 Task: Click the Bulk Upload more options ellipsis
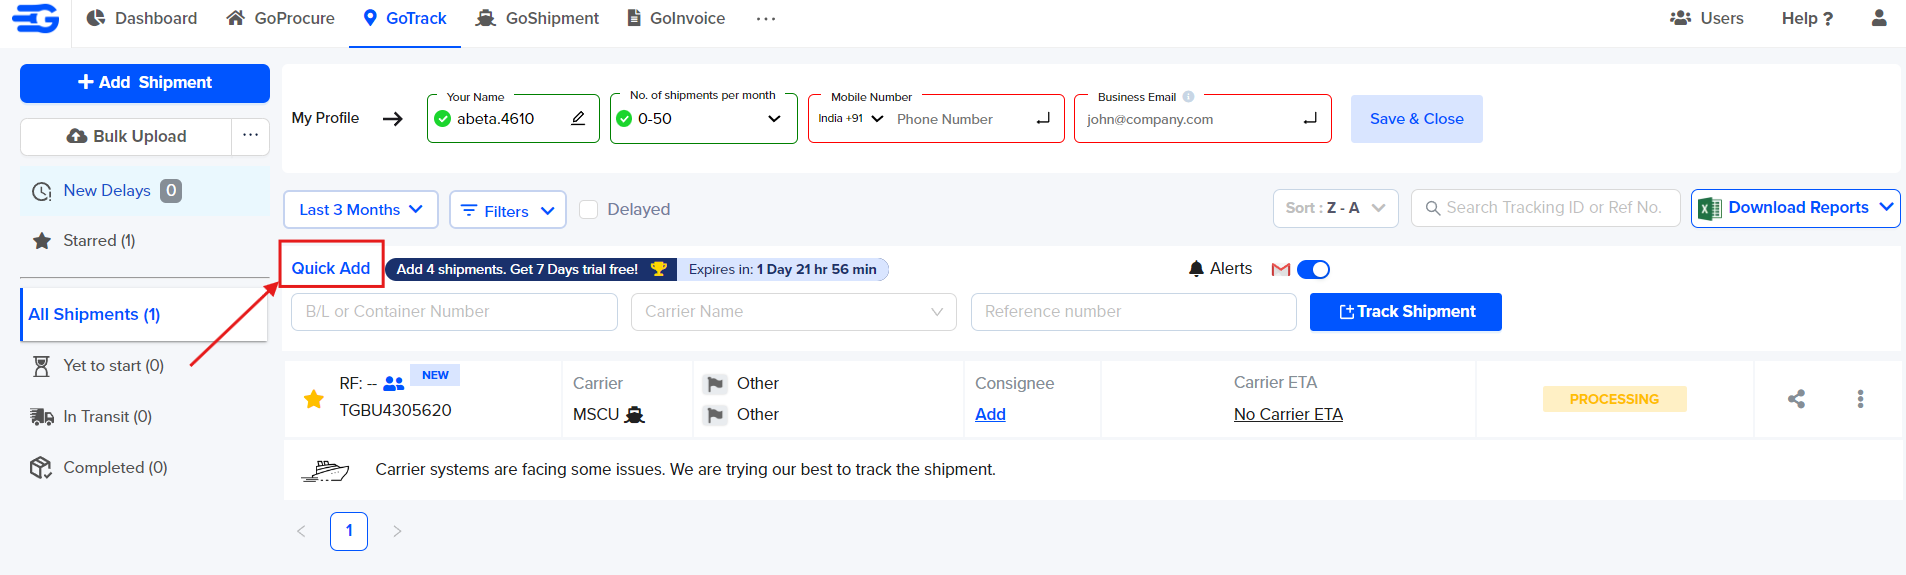pos(250,136)
